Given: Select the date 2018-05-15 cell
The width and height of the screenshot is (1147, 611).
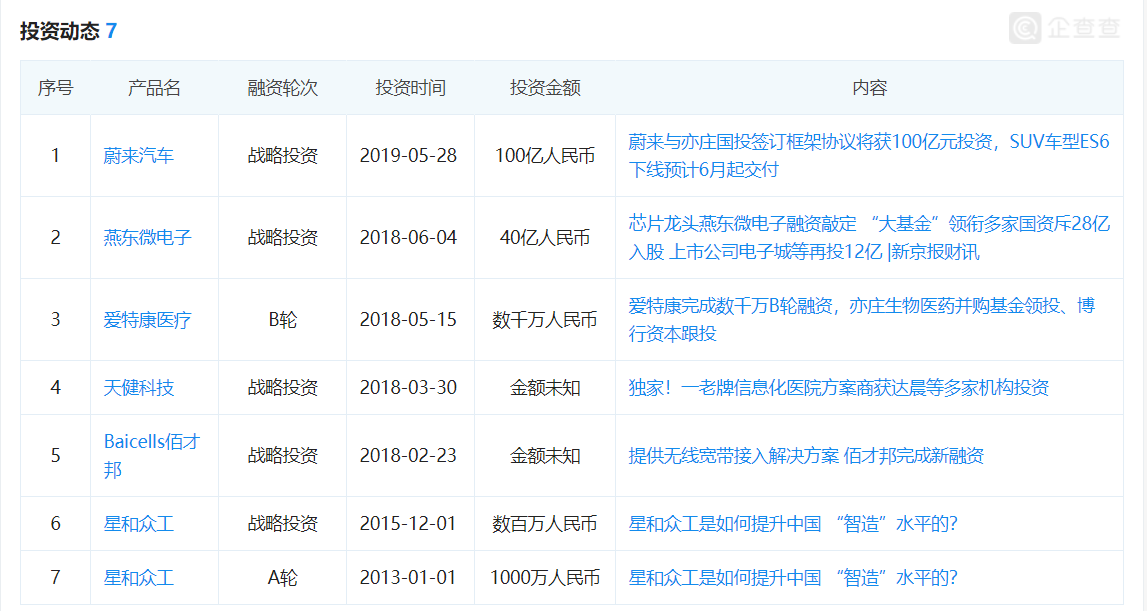Looking at the screenshot, I should [x=408, y=320].
